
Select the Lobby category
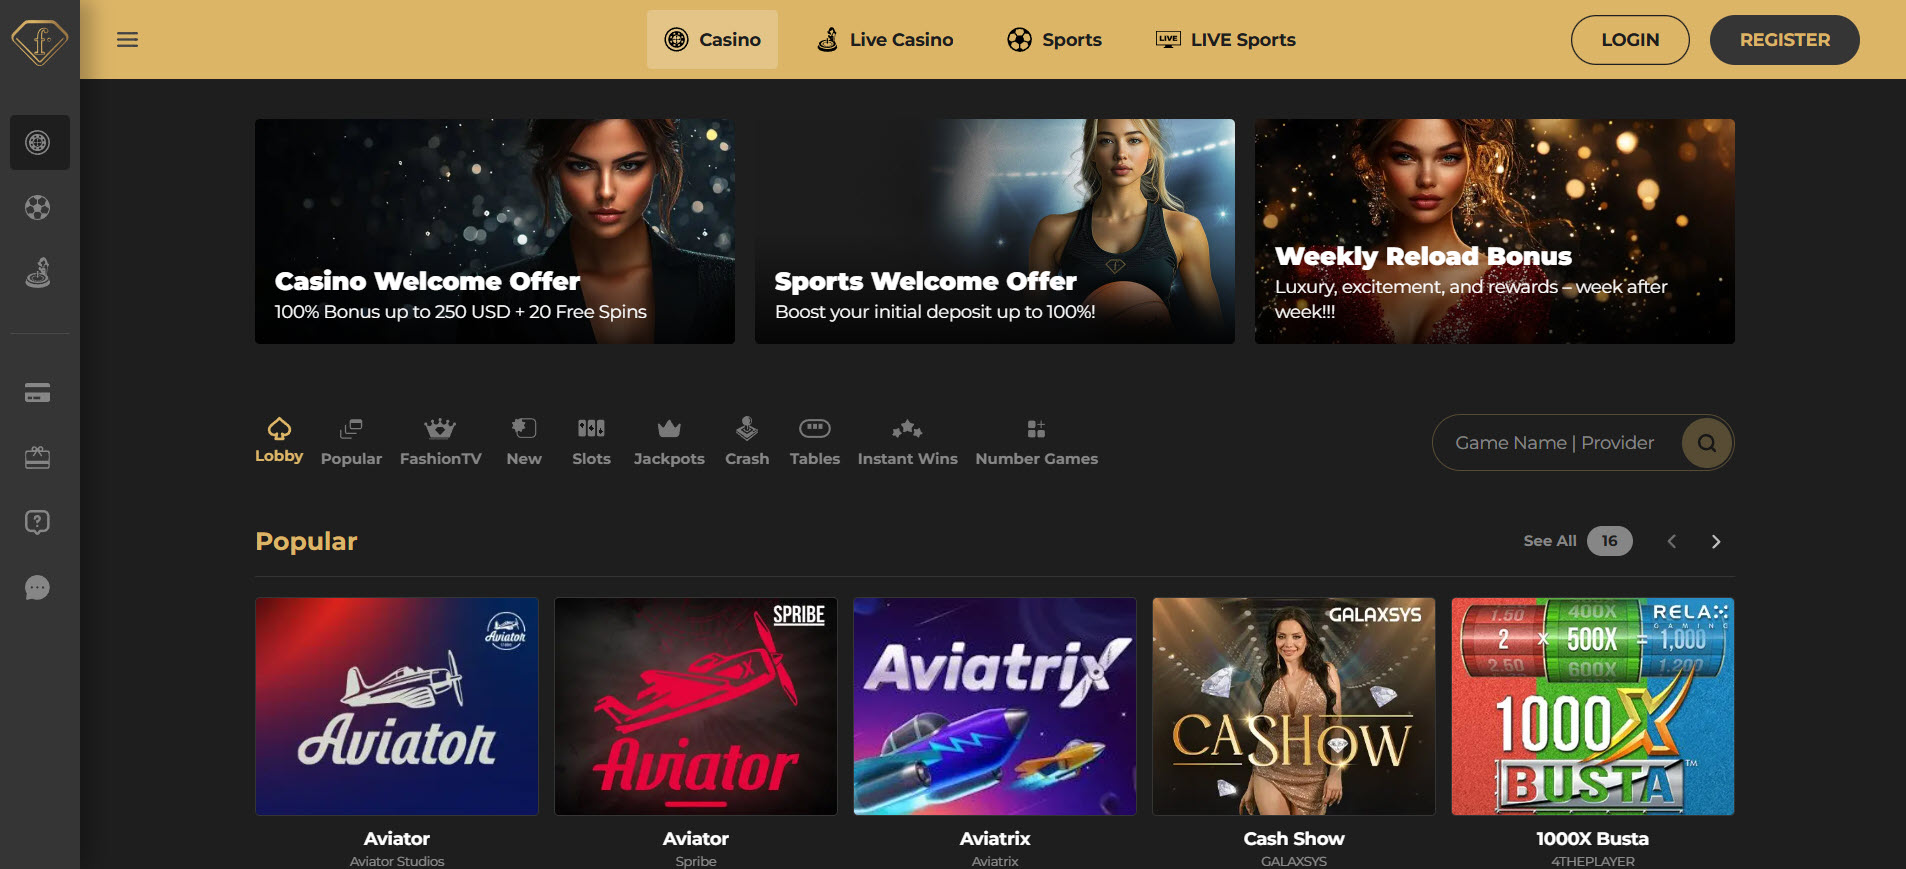pos(279,441)
